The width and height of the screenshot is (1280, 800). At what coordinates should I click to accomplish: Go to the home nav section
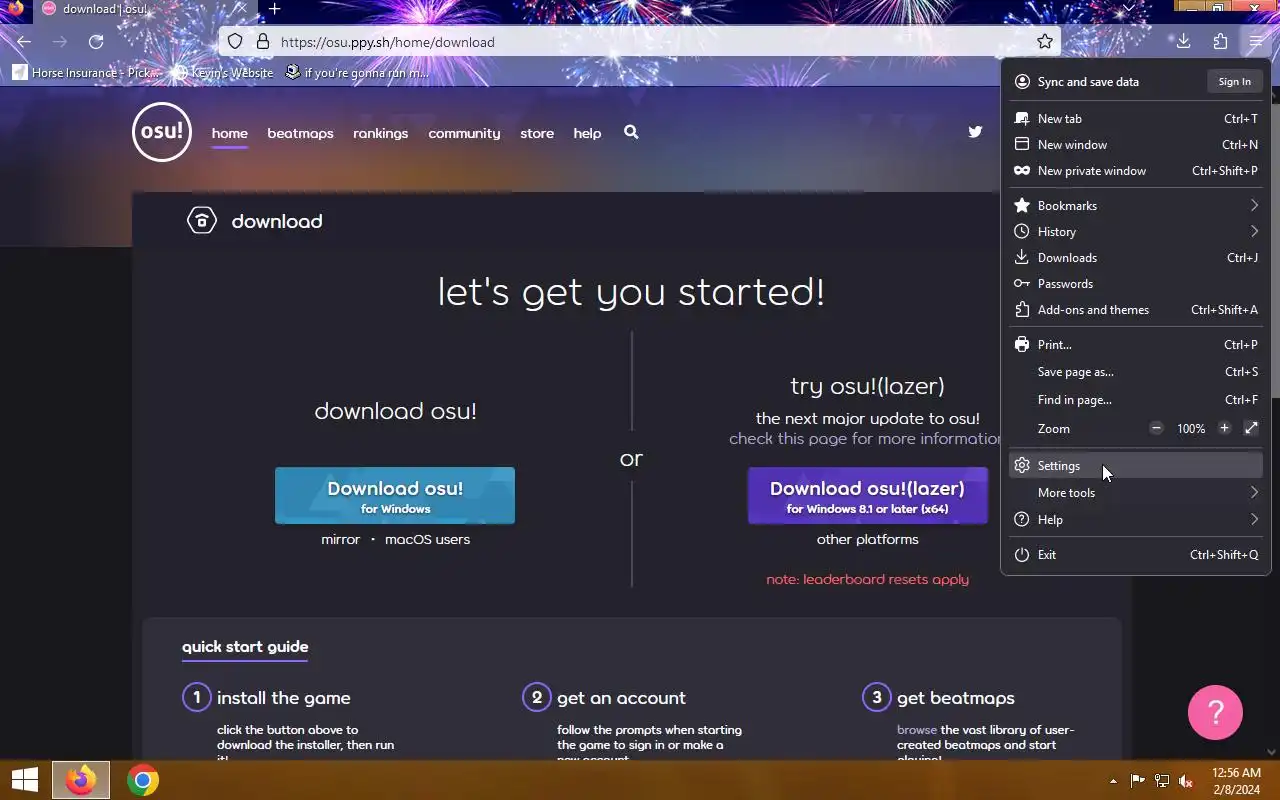point(229,133)
